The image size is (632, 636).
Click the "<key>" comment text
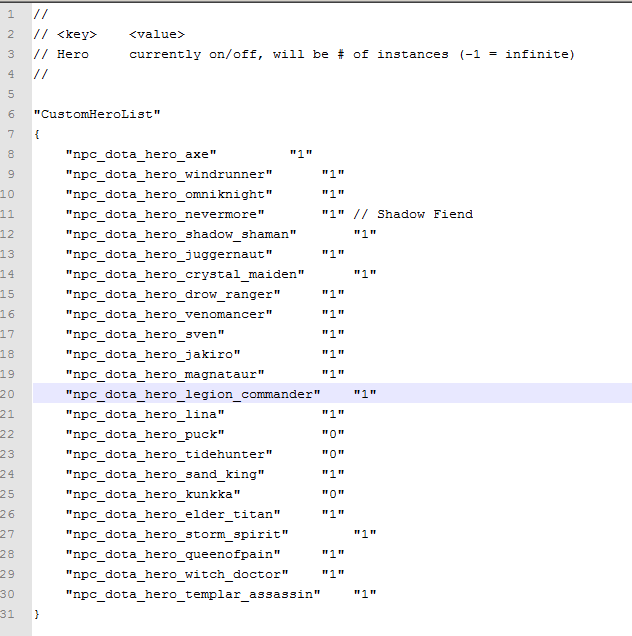77,34
